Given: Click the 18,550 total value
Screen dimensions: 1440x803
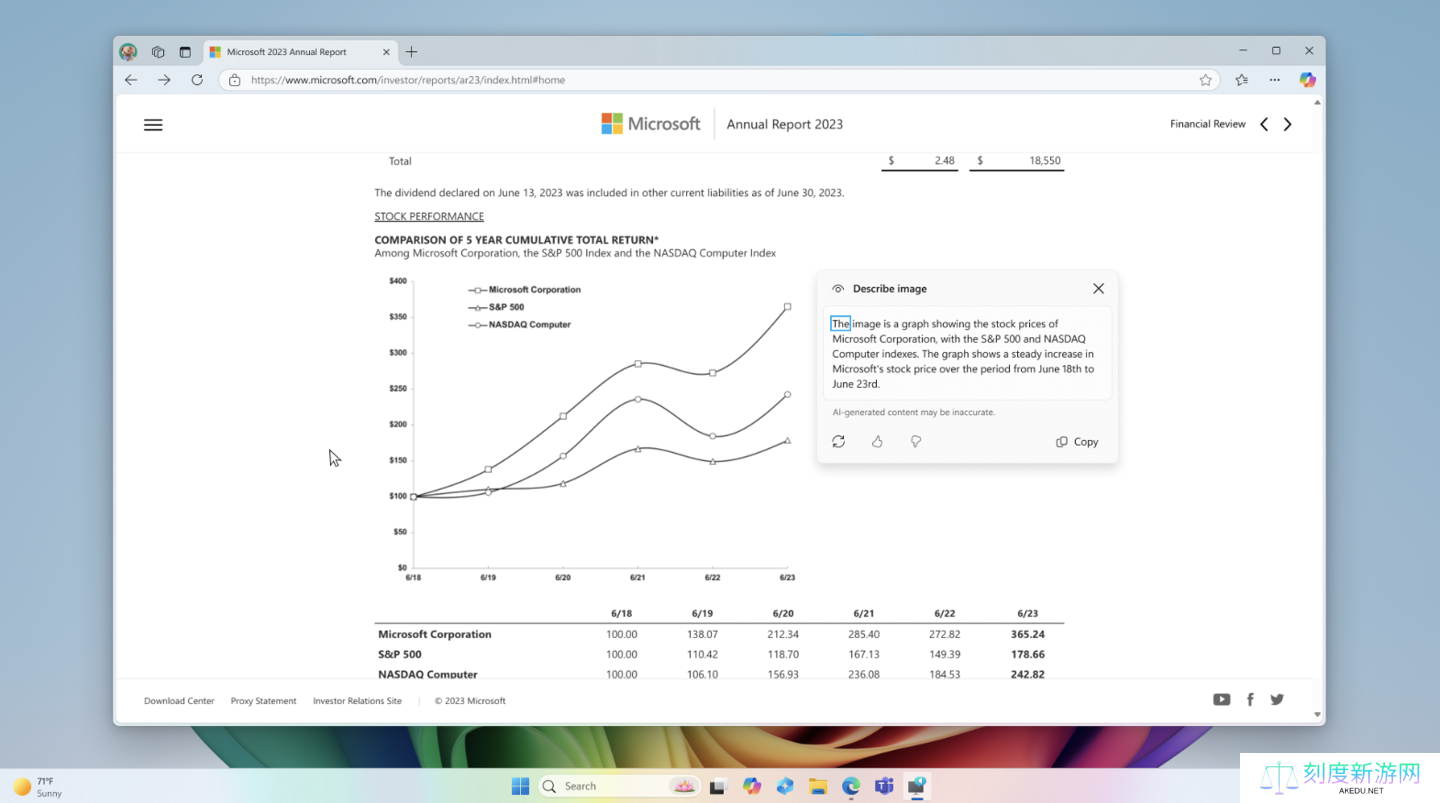Looking at the screenshot, I should coord(1044,161).
